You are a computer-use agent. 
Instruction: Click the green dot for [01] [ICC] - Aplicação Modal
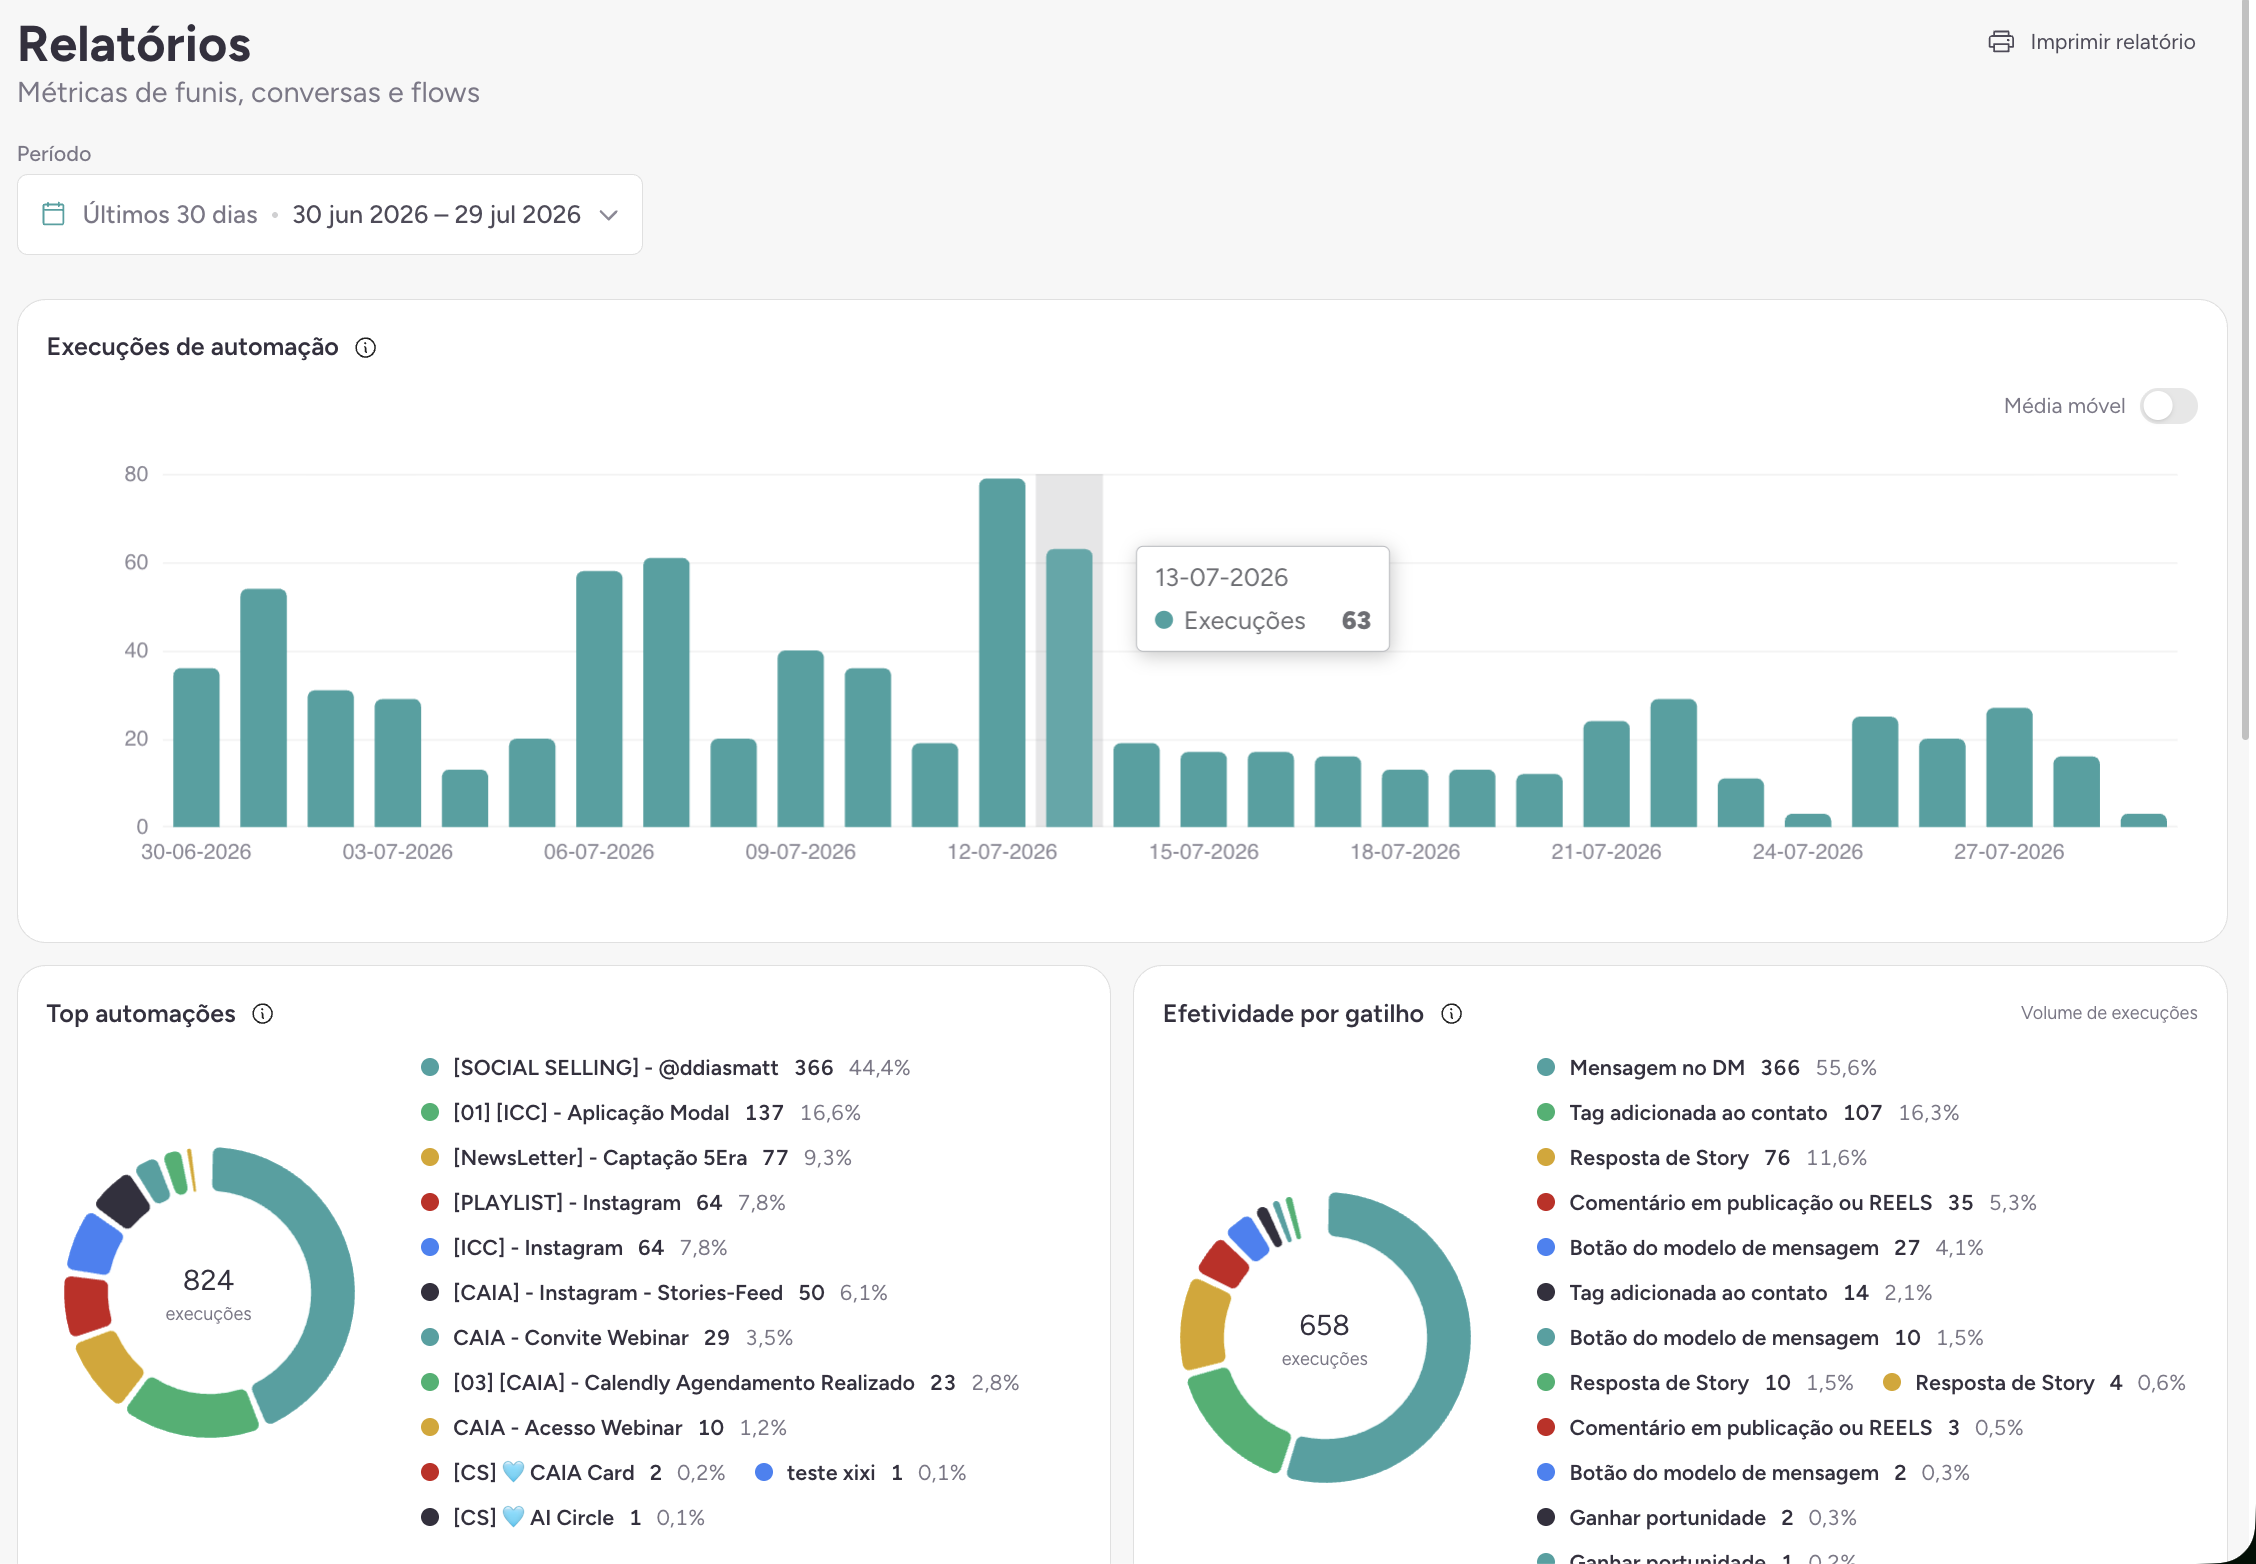point(431,1113)
